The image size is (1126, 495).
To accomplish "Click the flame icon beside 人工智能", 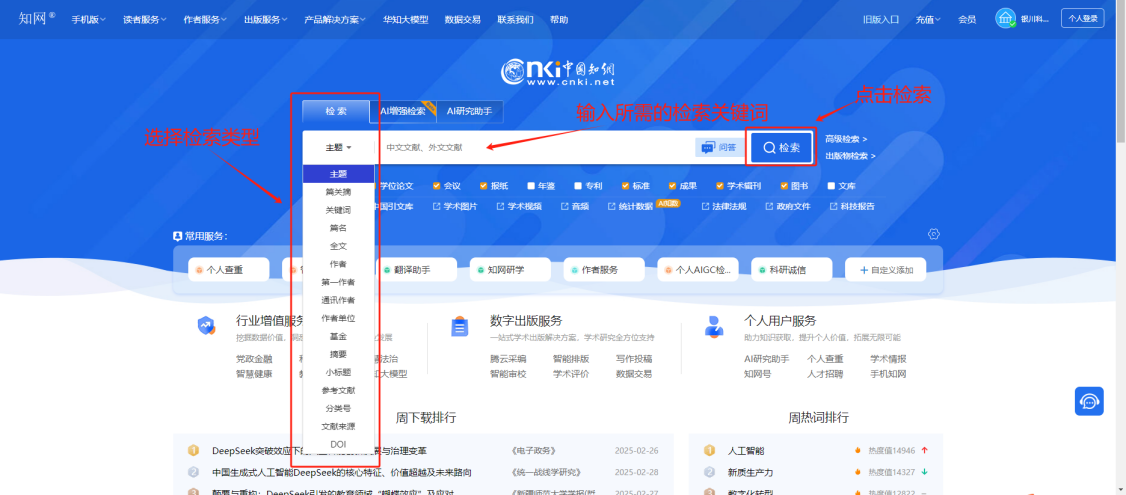I will 857,450.
